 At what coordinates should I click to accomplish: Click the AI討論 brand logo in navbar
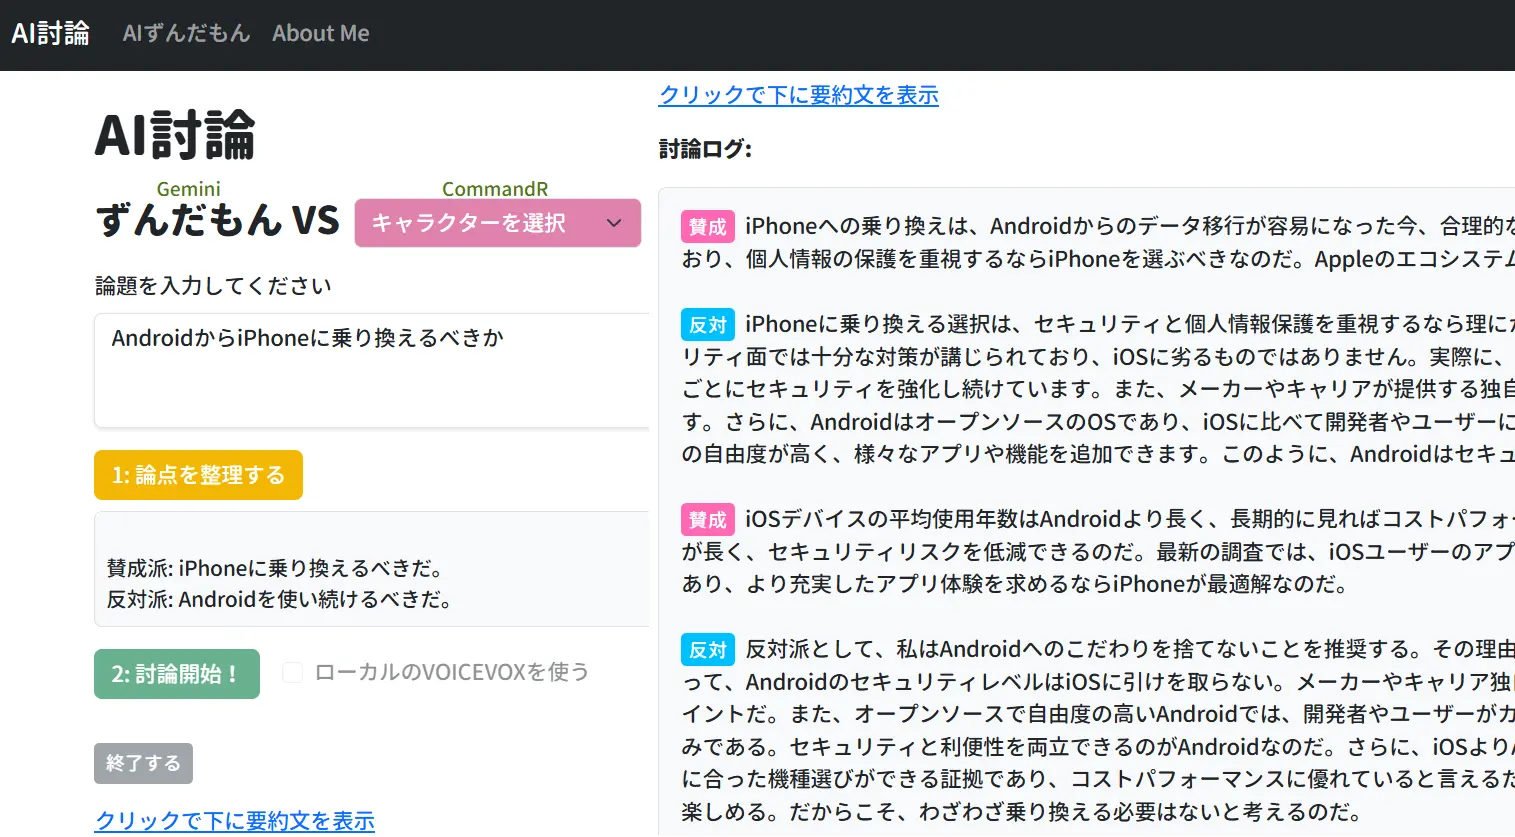pyautogui.click(x=50, y=34)
